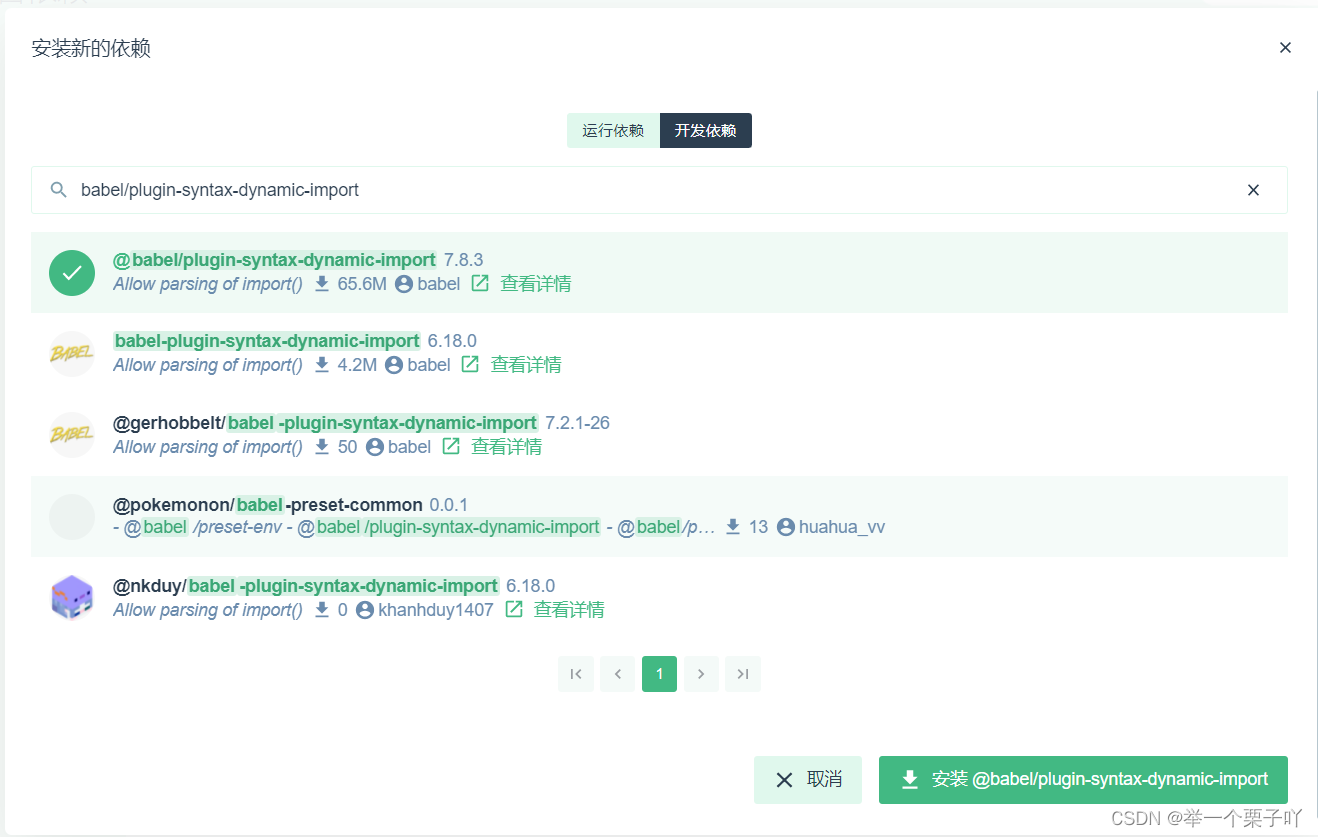Select @gerhobbelt/babel-plugin-syntax-dynamic-import package name
1318x837 pixels.
click(325, 423)
